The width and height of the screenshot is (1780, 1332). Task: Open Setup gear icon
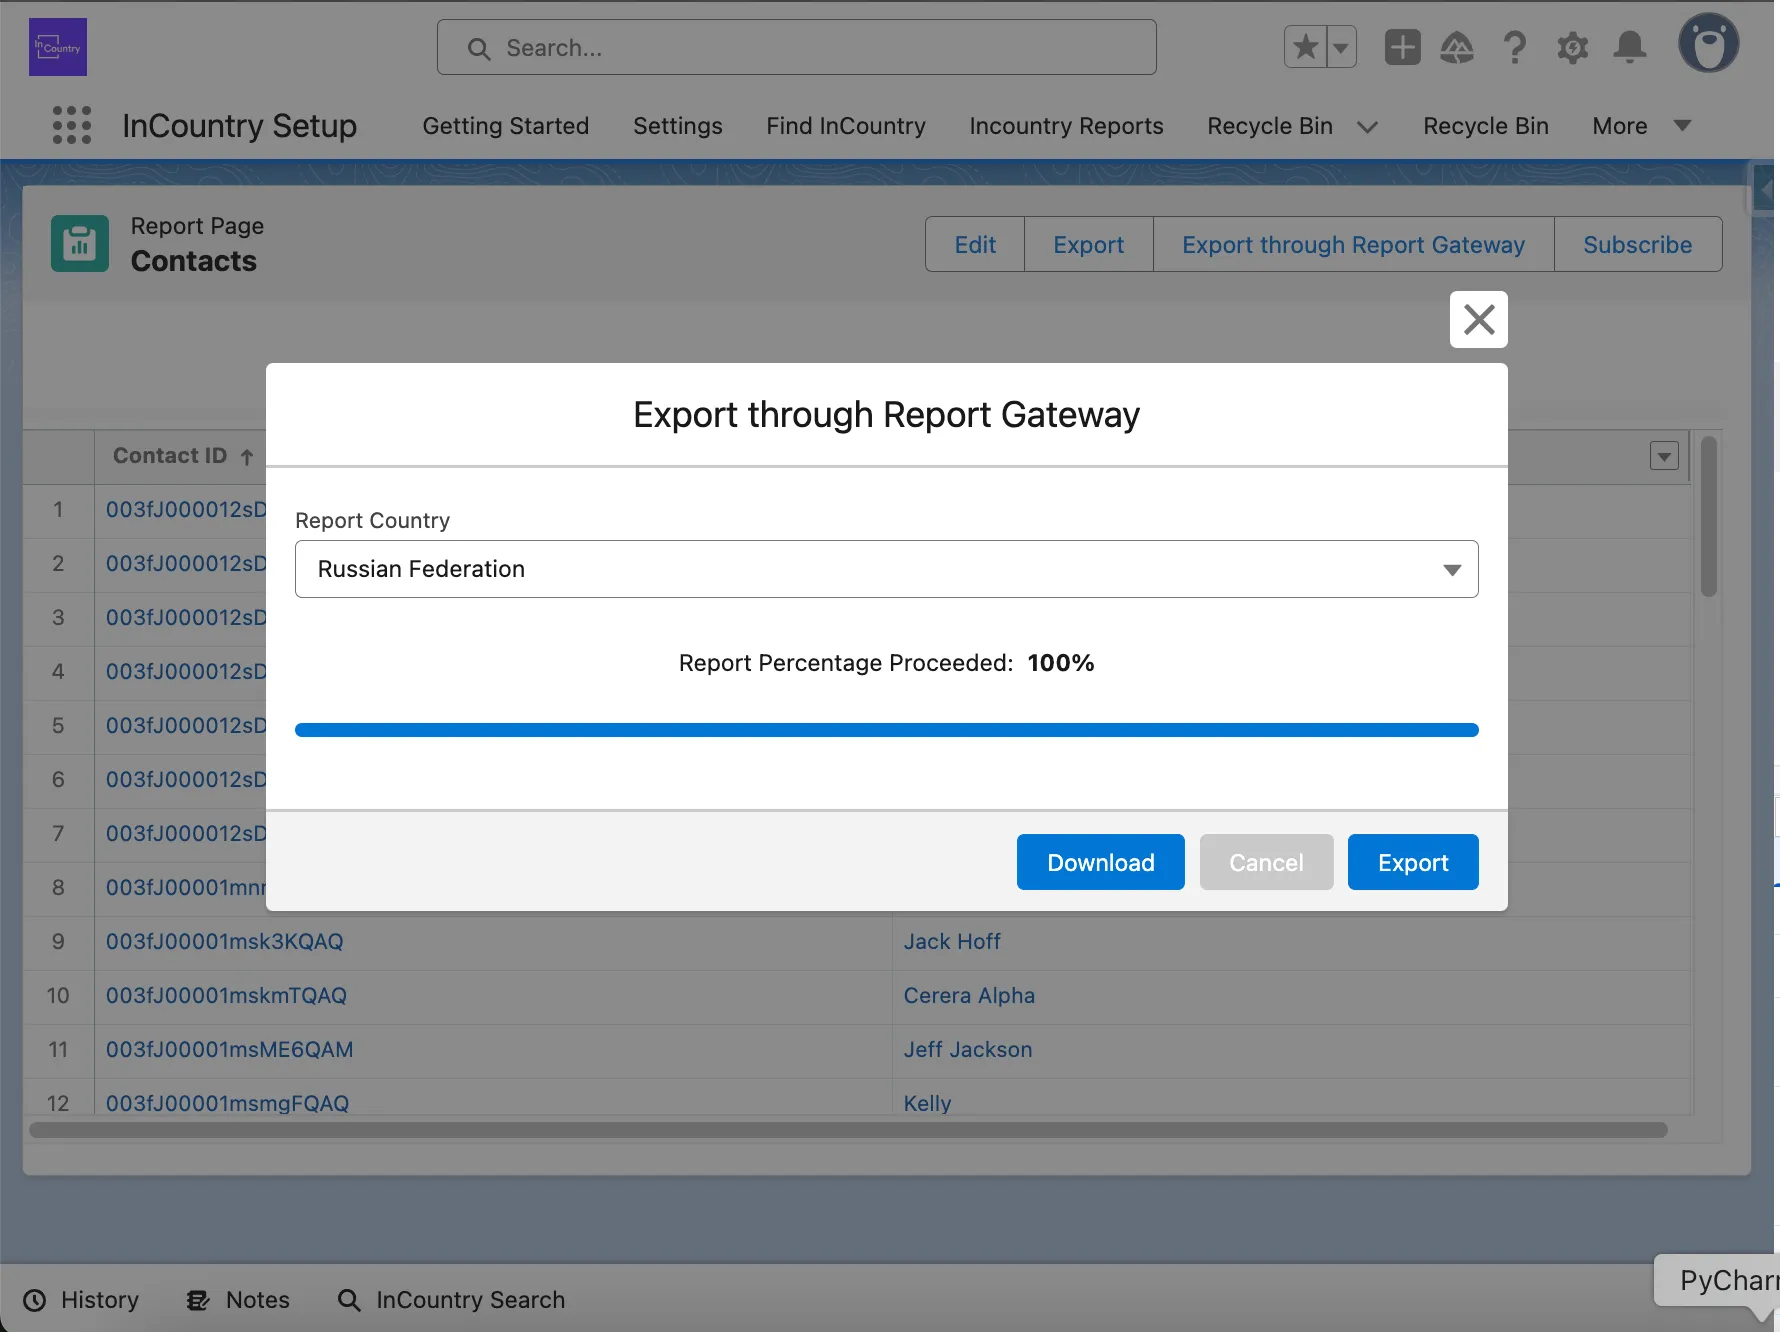[1572, 47]
